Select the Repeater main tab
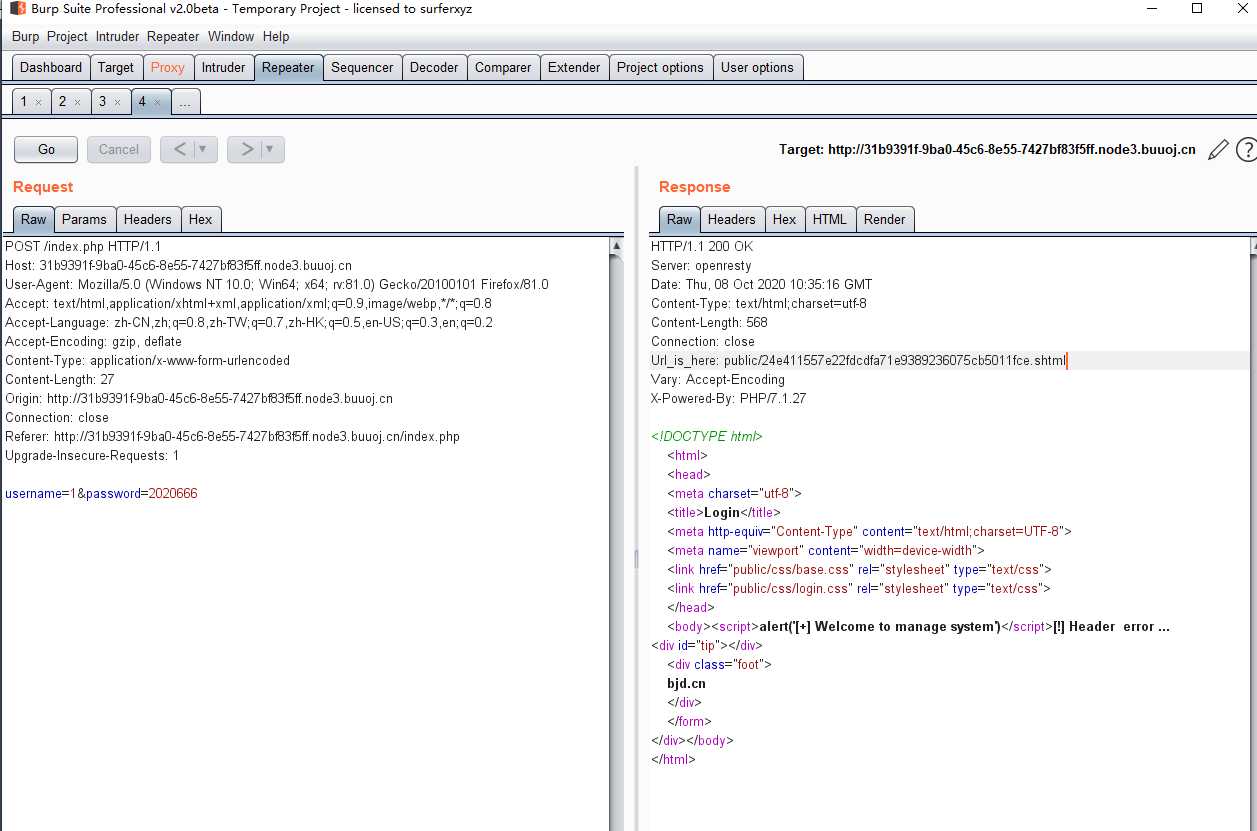 point(288,67)
